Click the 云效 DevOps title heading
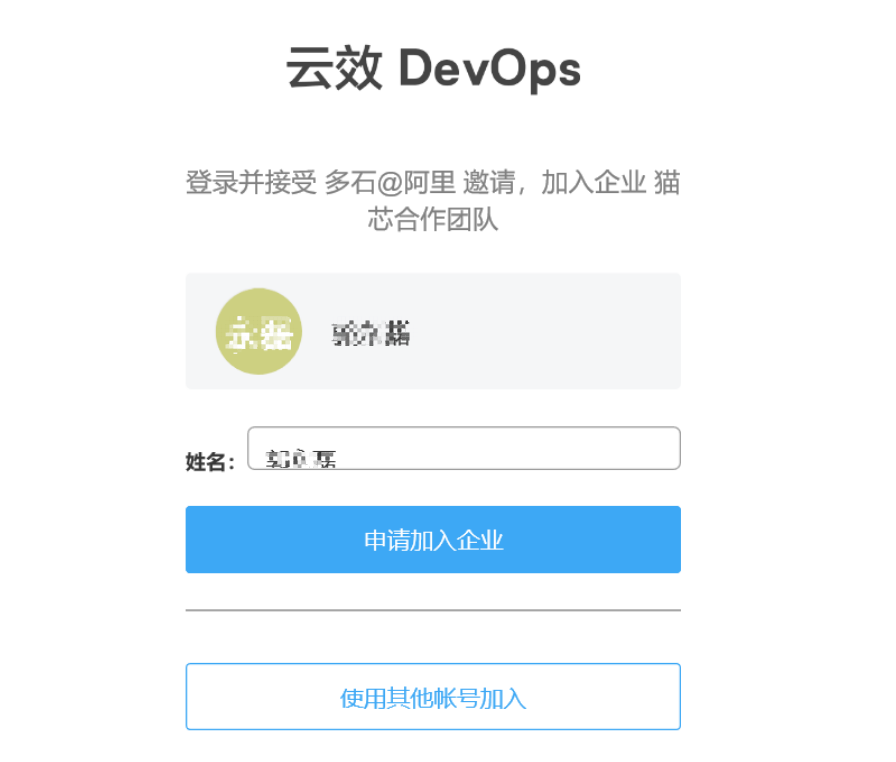Viewport: 896px width, 762px height. pos(433,69)
